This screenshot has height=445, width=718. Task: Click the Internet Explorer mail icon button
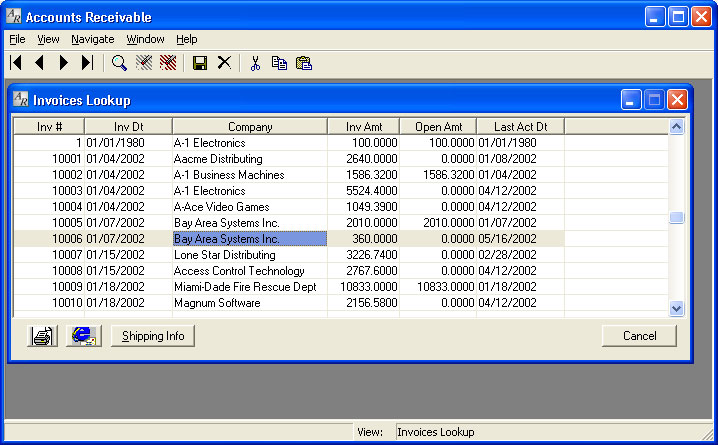coord(83,336)
